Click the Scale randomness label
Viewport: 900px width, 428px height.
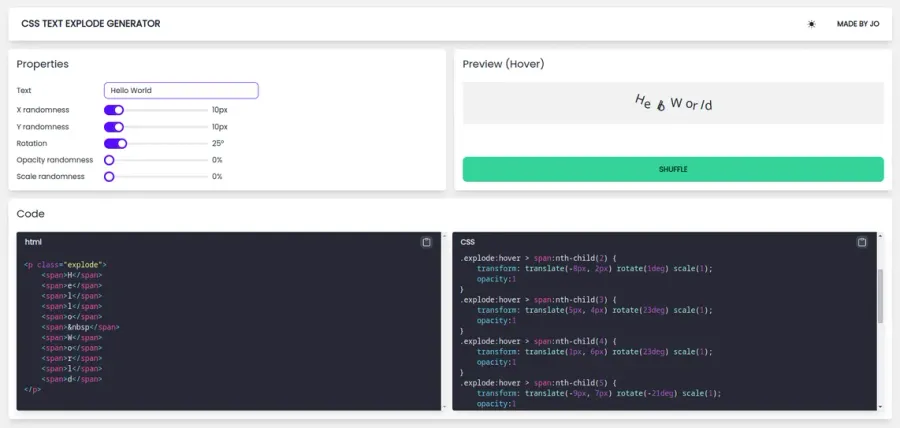[51, 177]
